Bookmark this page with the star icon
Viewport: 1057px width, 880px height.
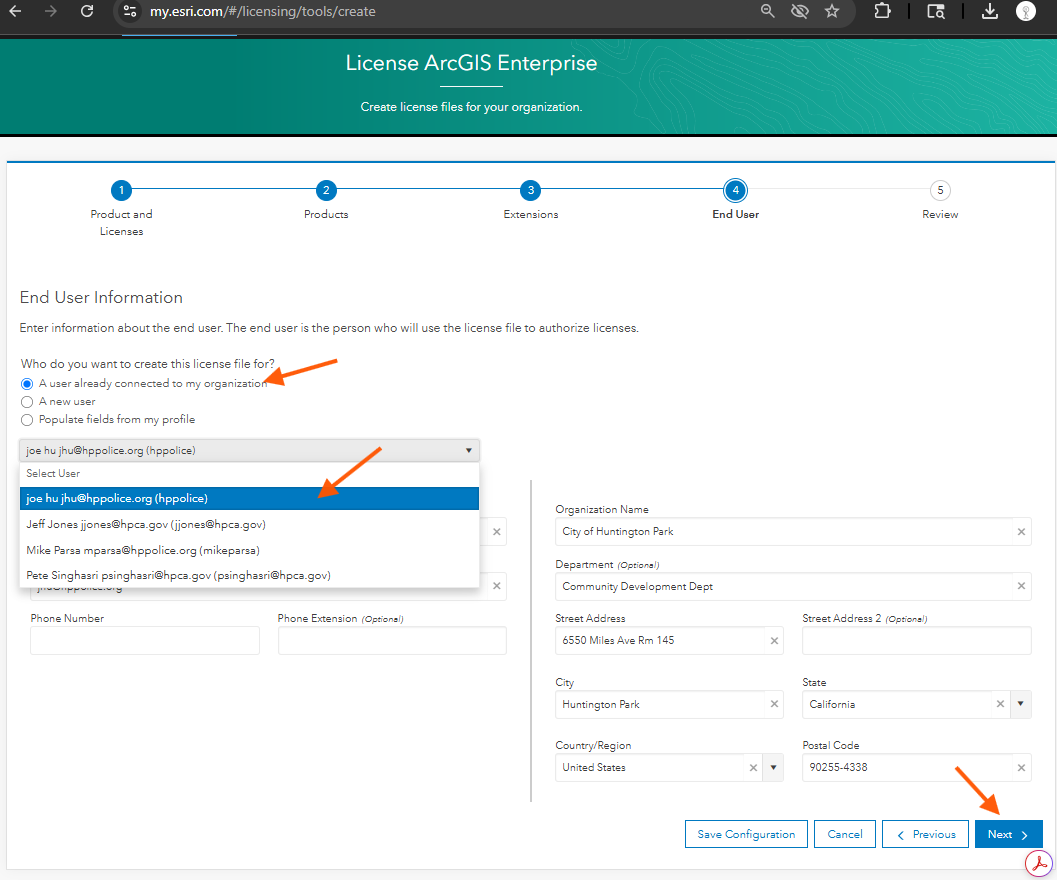tap(831, 12)
